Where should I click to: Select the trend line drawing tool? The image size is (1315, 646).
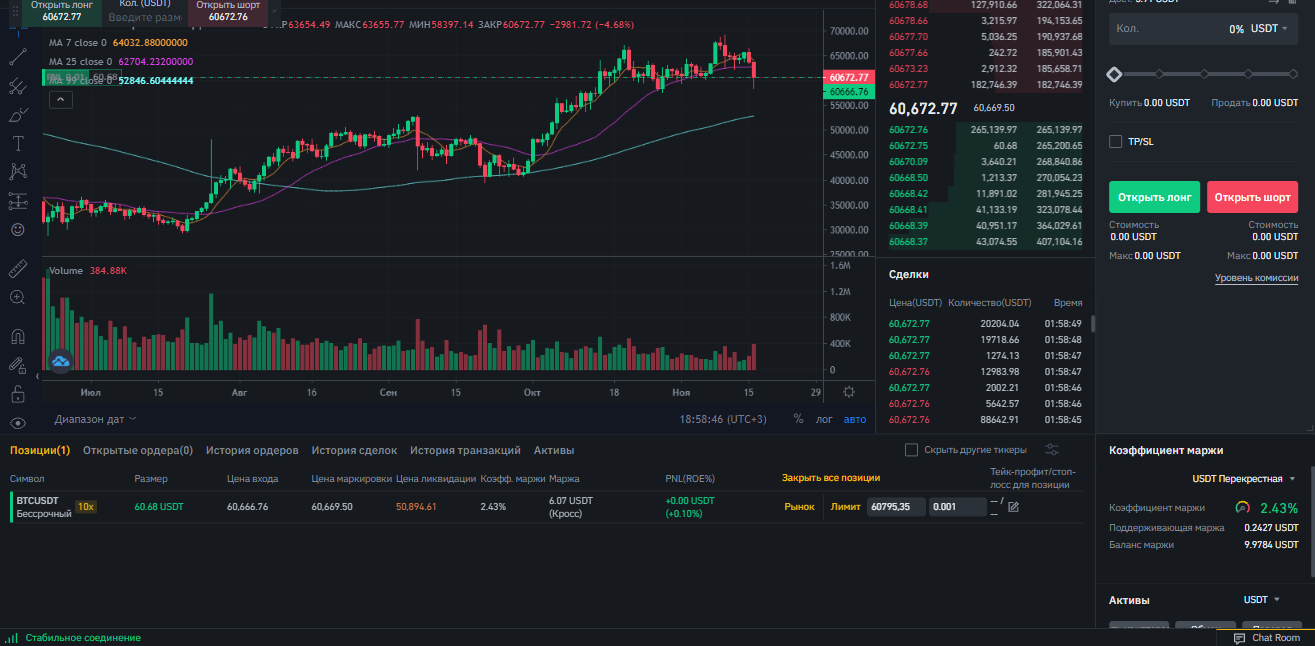click(17, 59)
